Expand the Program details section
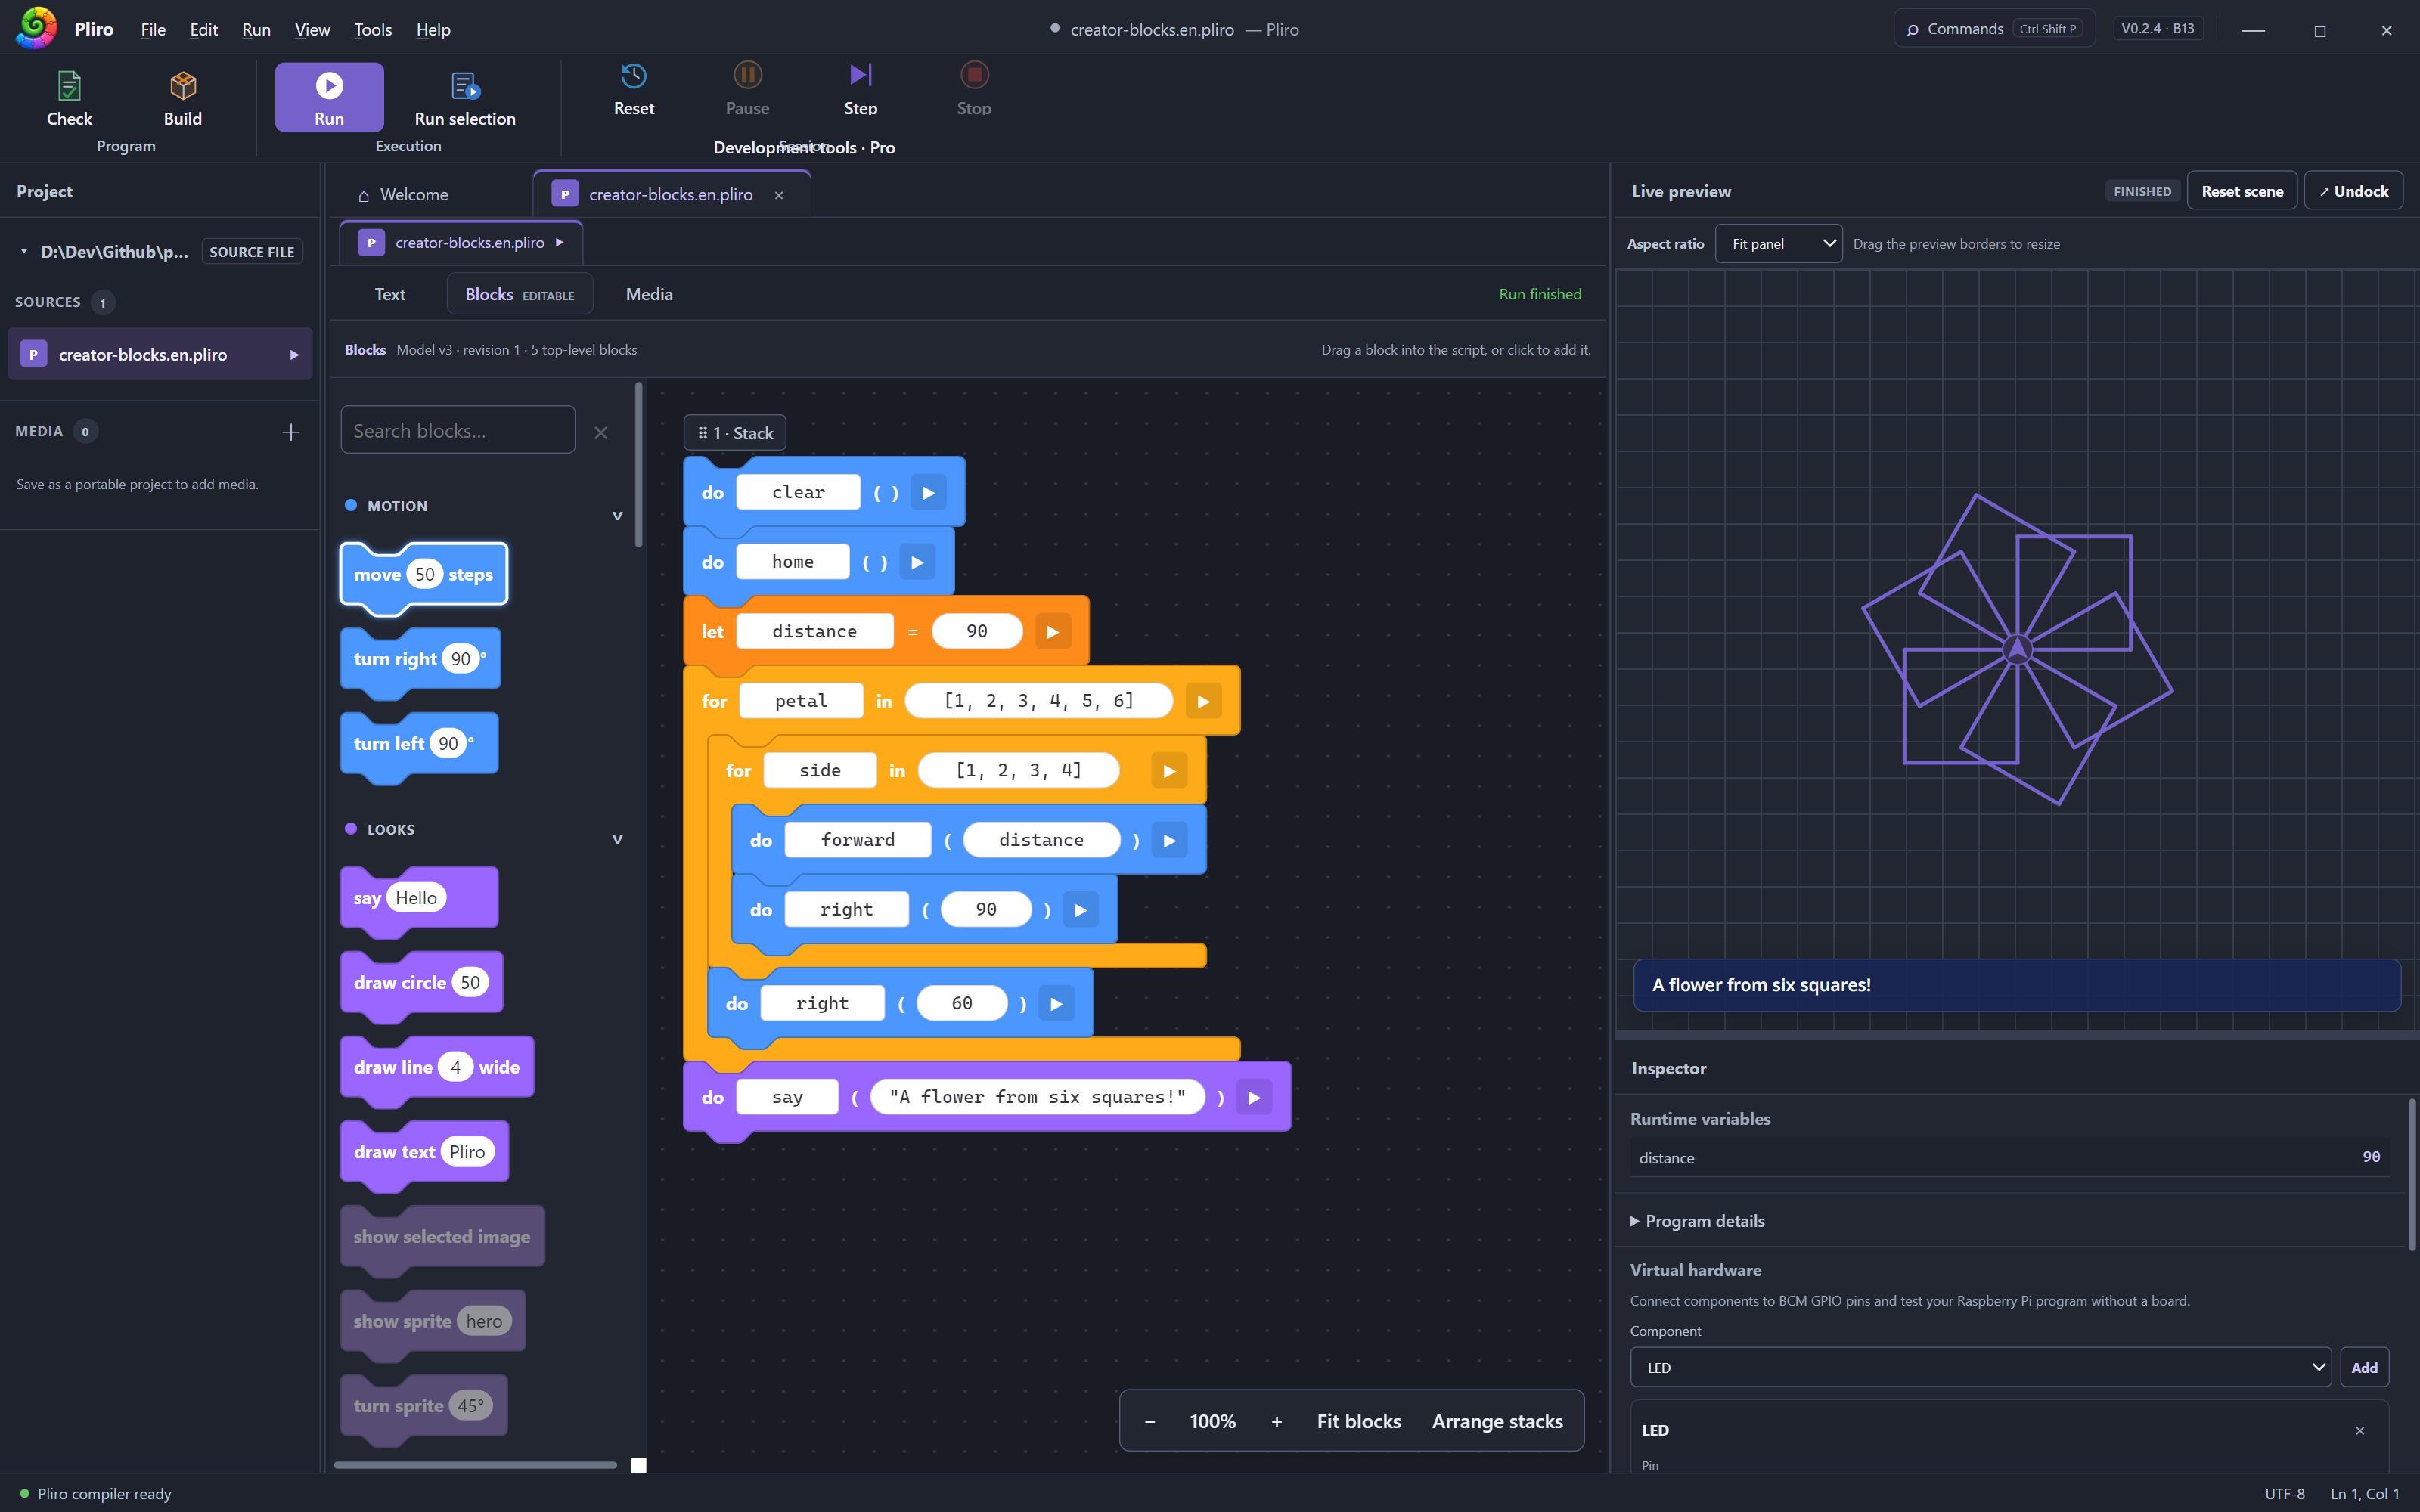Viewport: 2420px width, 1512px height. (1697, 1221)
